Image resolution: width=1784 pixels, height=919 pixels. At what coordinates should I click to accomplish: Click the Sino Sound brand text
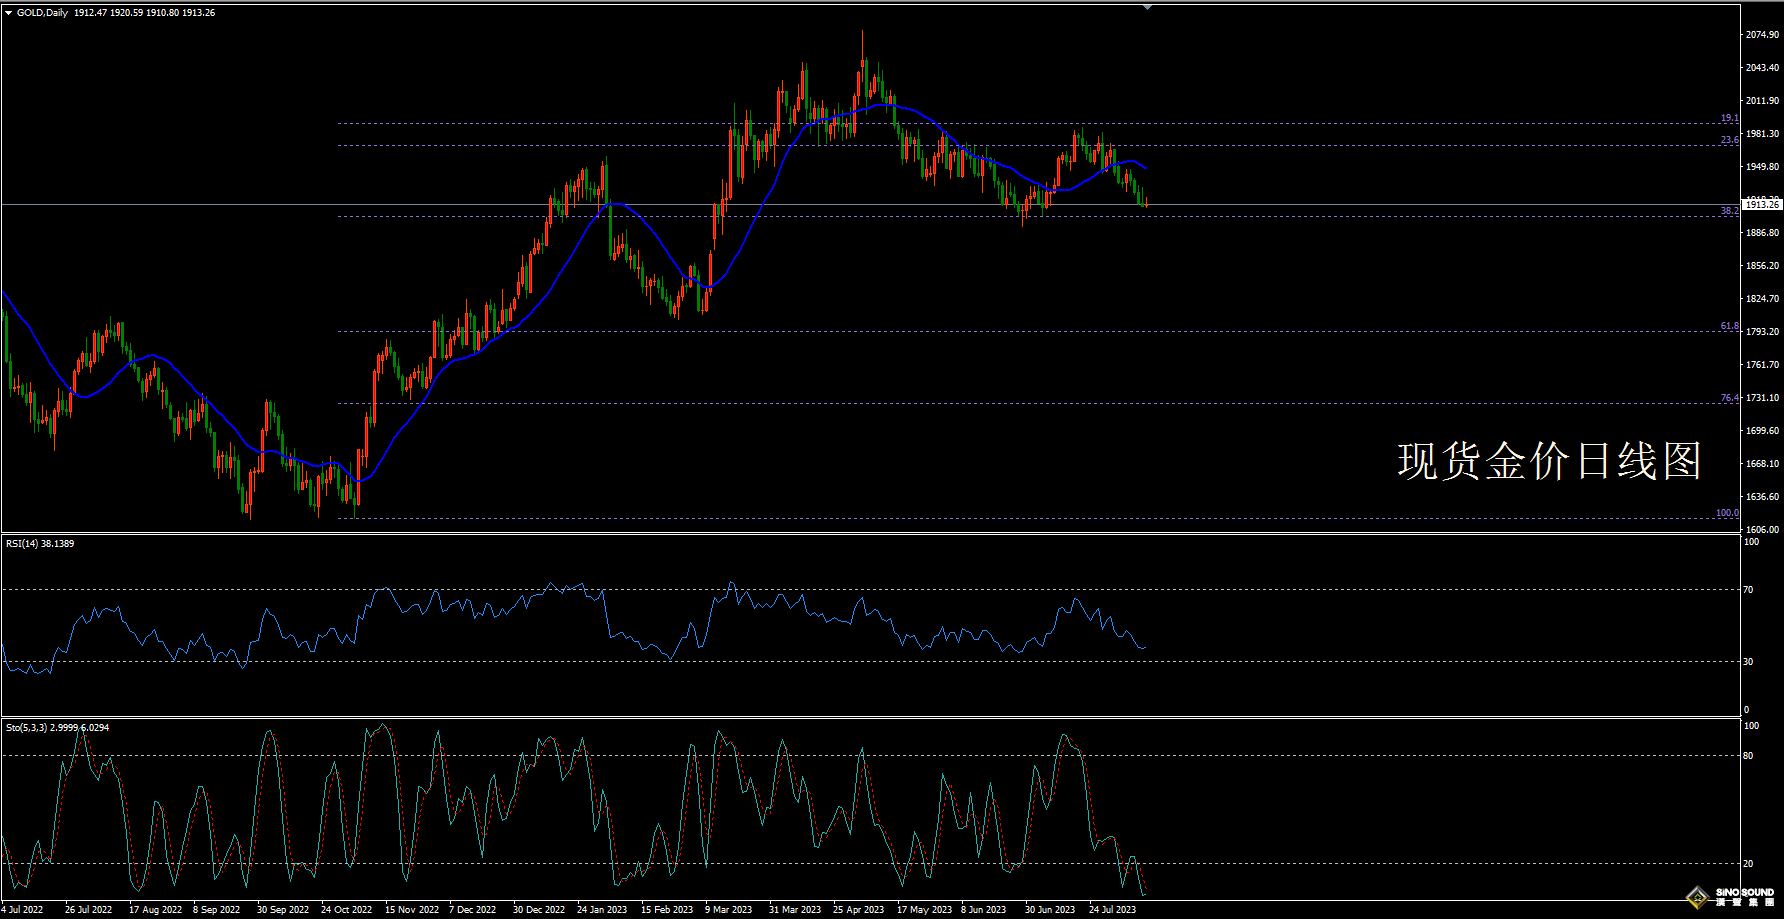tap(1745, 896)
